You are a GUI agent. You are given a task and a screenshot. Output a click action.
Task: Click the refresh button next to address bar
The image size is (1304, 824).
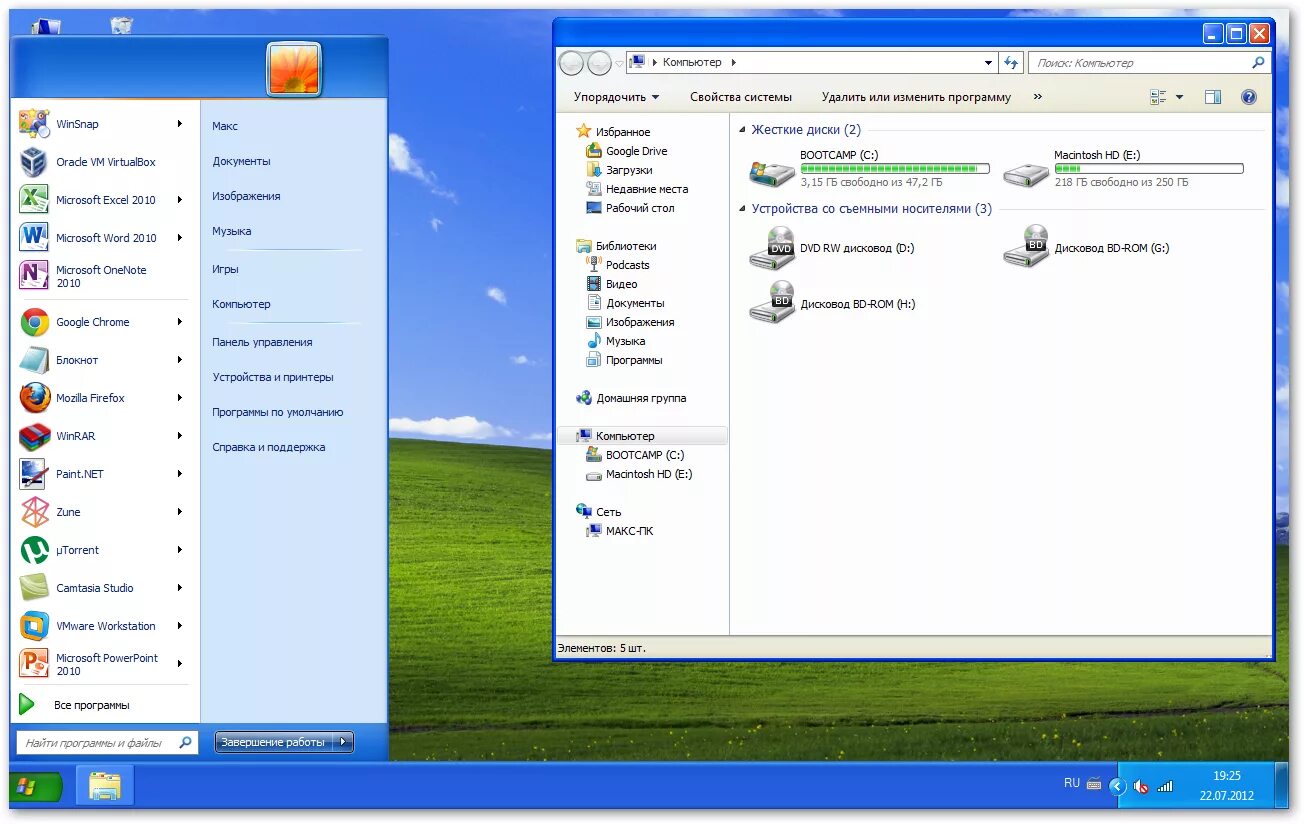pos(1011,62)
